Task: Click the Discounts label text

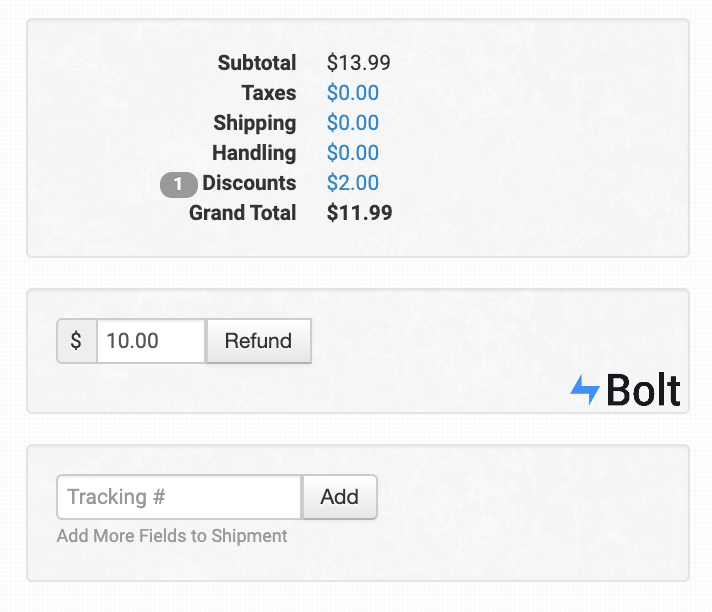Action: (249, 183)
